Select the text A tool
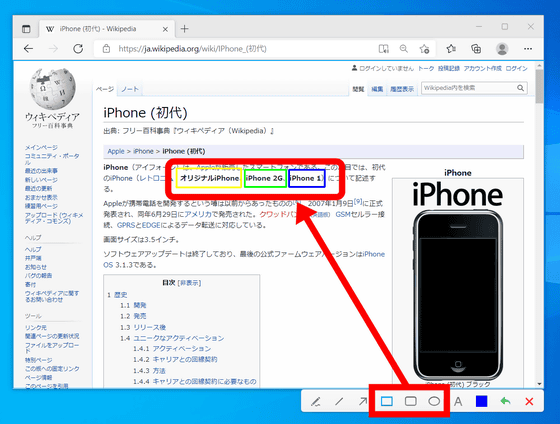This screenshot has width=560, height=424. 458,402
